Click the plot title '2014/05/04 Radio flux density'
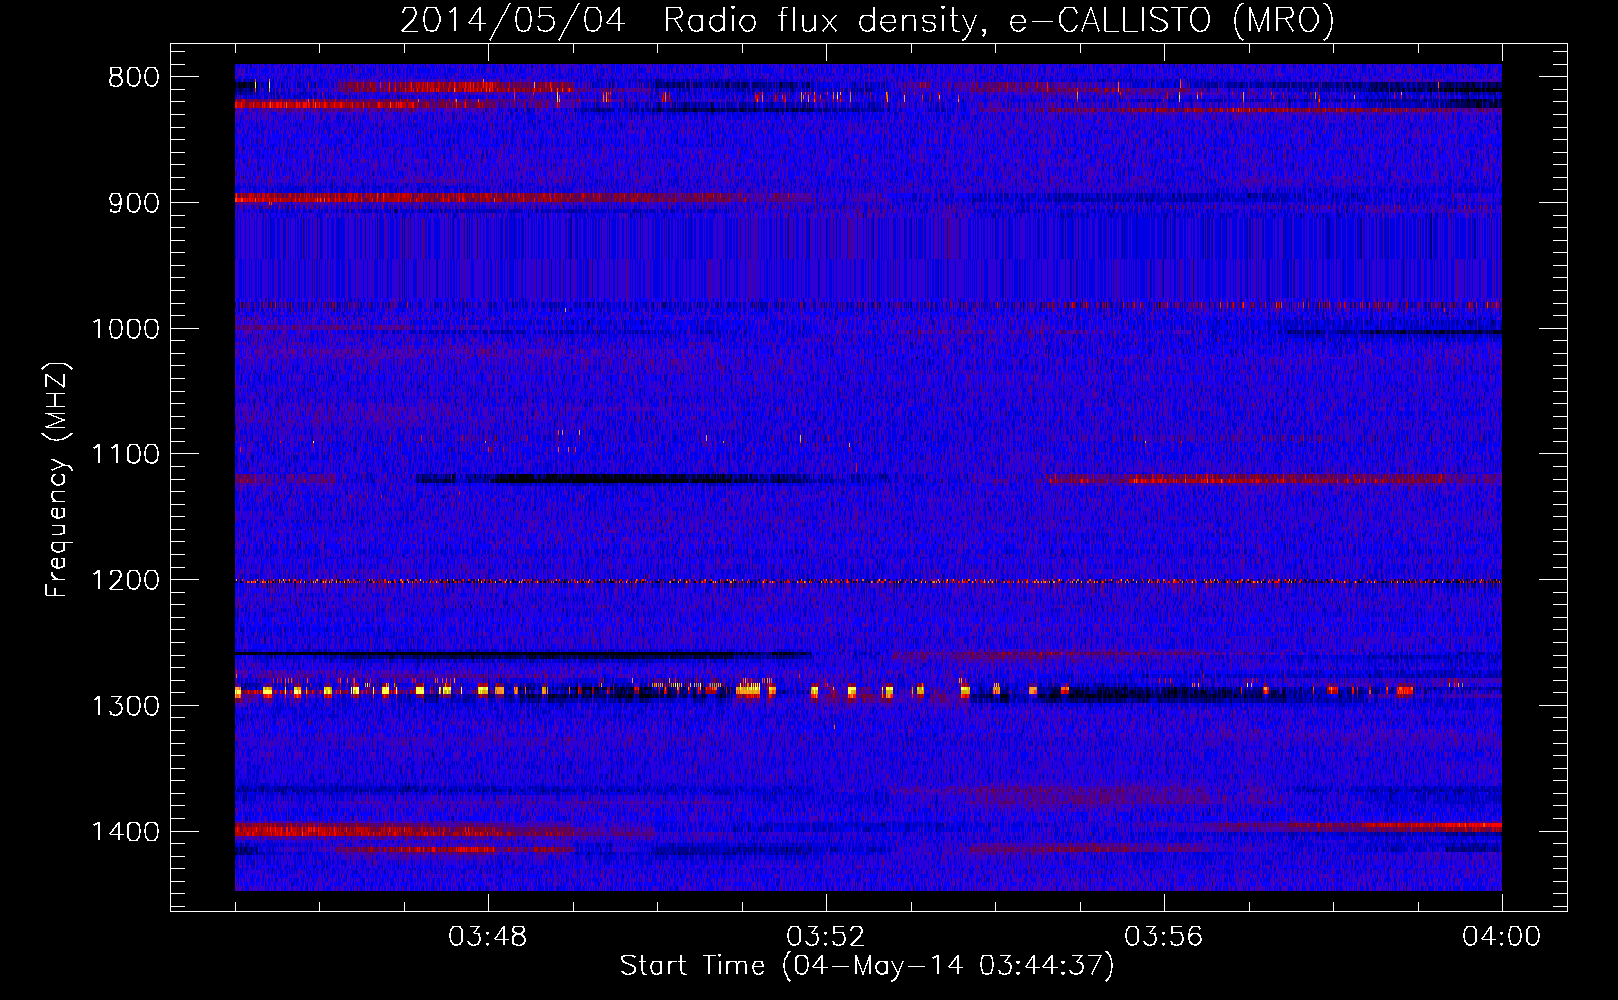 [867, 21]
